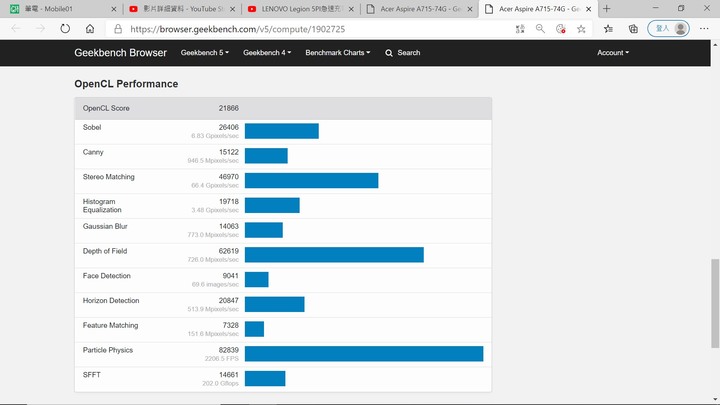Add page to favorites star icon
The image size is (720, 405).
click(x=581, y=29)
